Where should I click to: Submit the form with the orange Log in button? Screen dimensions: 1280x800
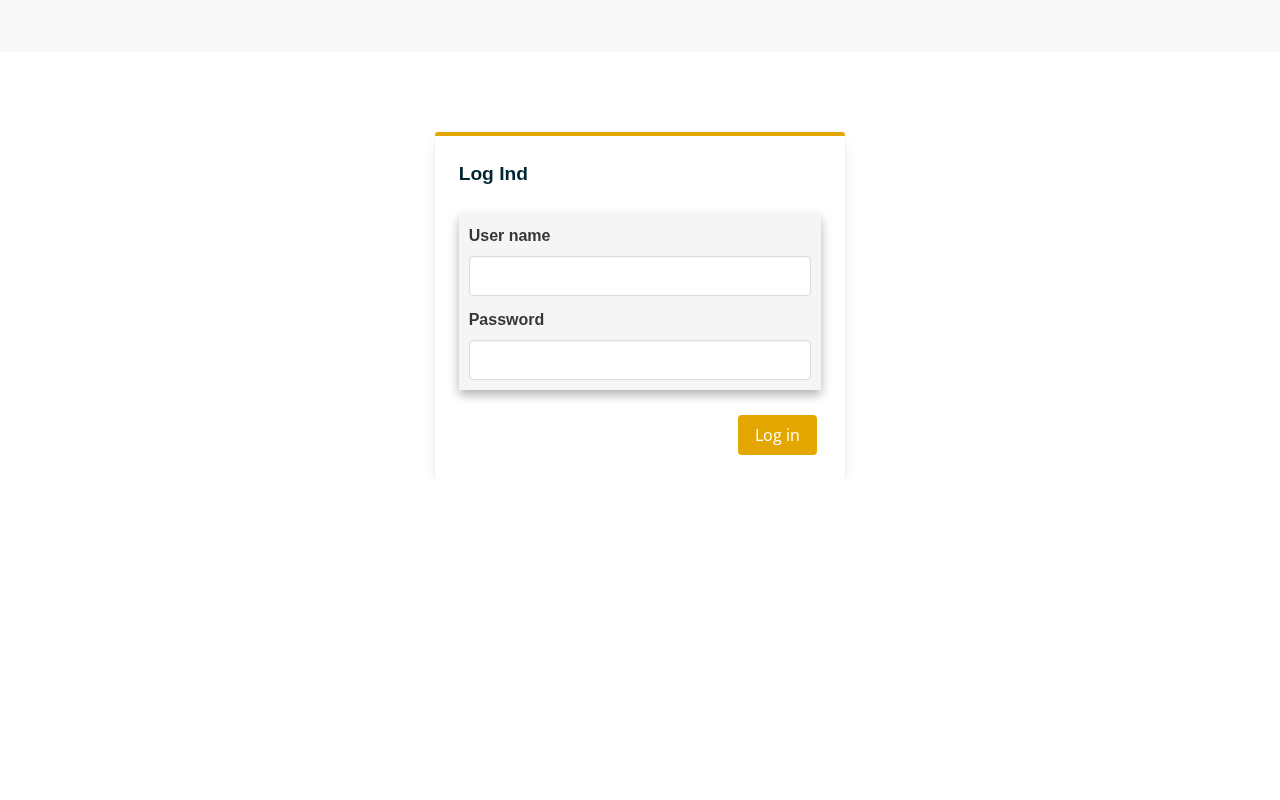[x=777, y=435]
